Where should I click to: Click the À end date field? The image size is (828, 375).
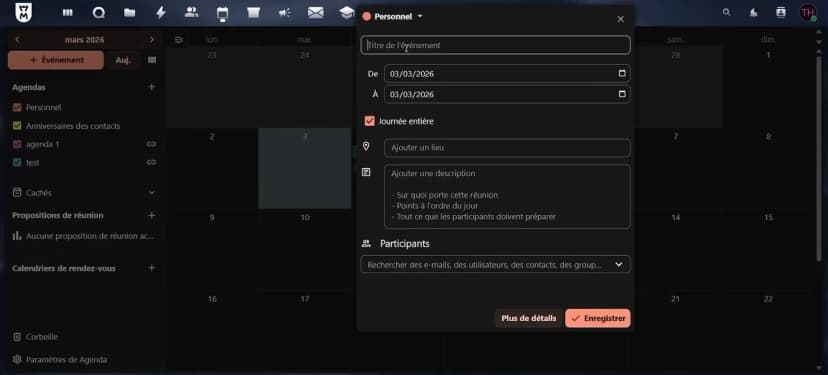507,94
